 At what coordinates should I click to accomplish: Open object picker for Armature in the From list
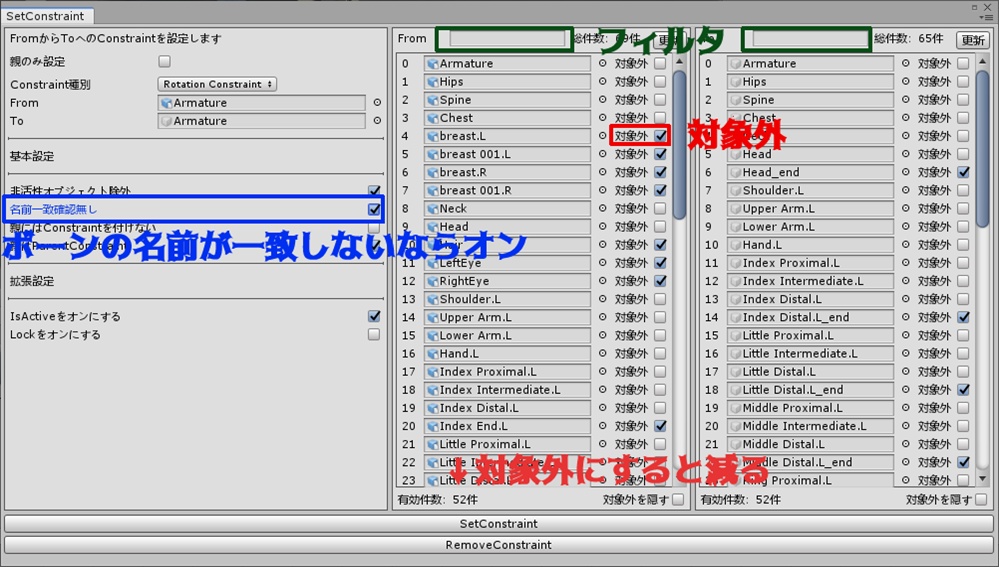point(602,63)
